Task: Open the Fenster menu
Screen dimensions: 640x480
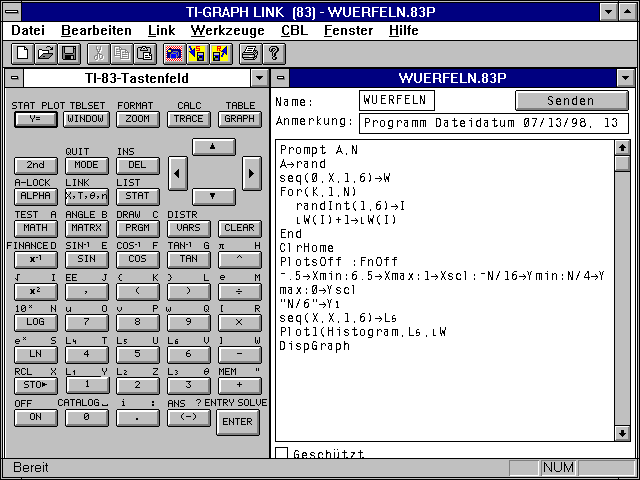Action: (x=349, y=31)
